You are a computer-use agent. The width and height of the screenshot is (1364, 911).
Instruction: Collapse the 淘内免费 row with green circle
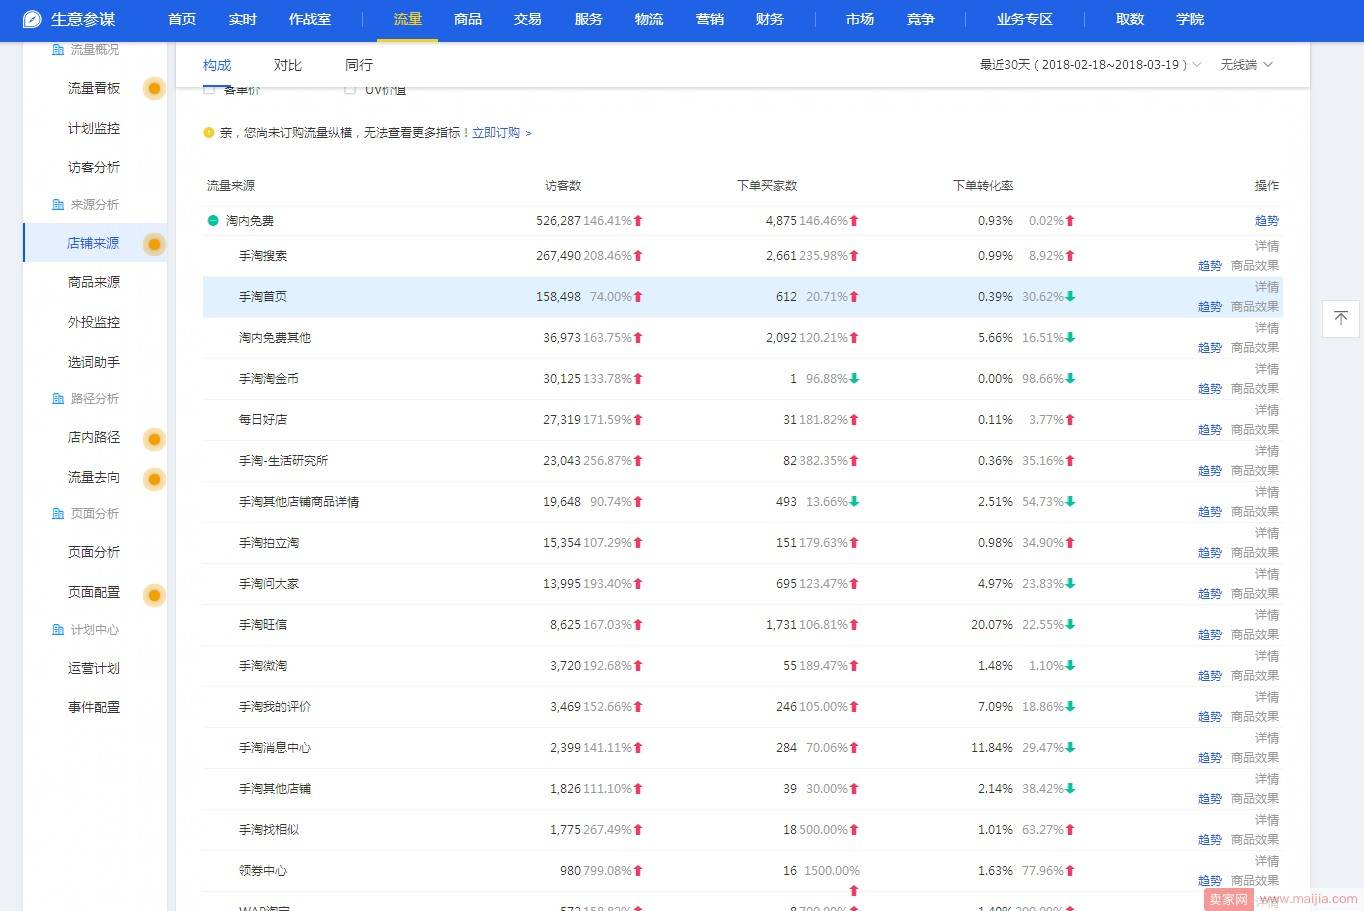point(213,220)
